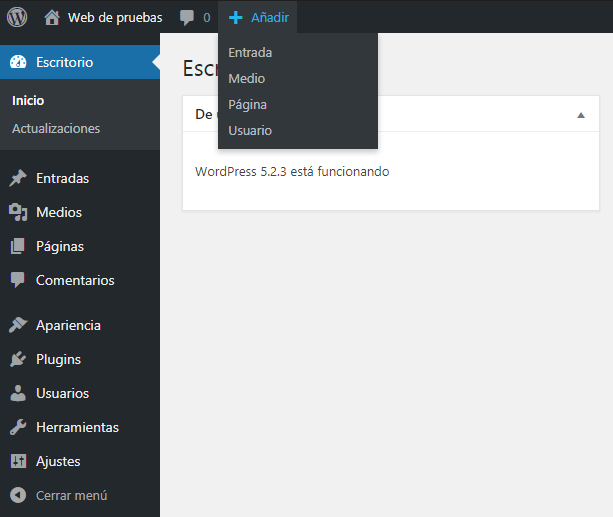
Task: Click the Plugins plug icon
Action: (18, 359)
